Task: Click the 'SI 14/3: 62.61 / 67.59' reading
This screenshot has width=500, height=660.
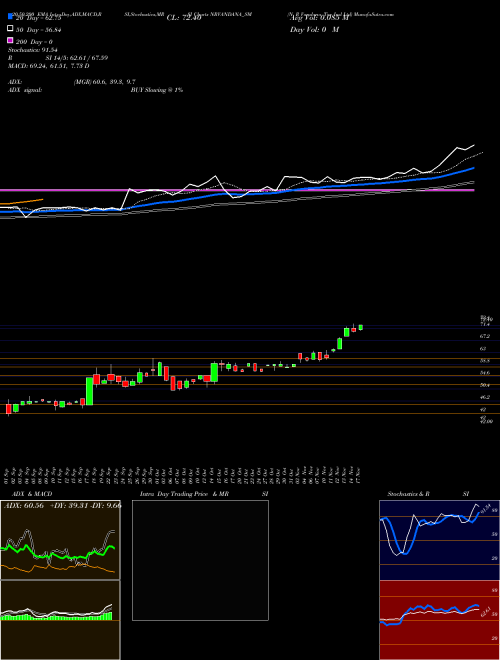Action: (77, 58)
